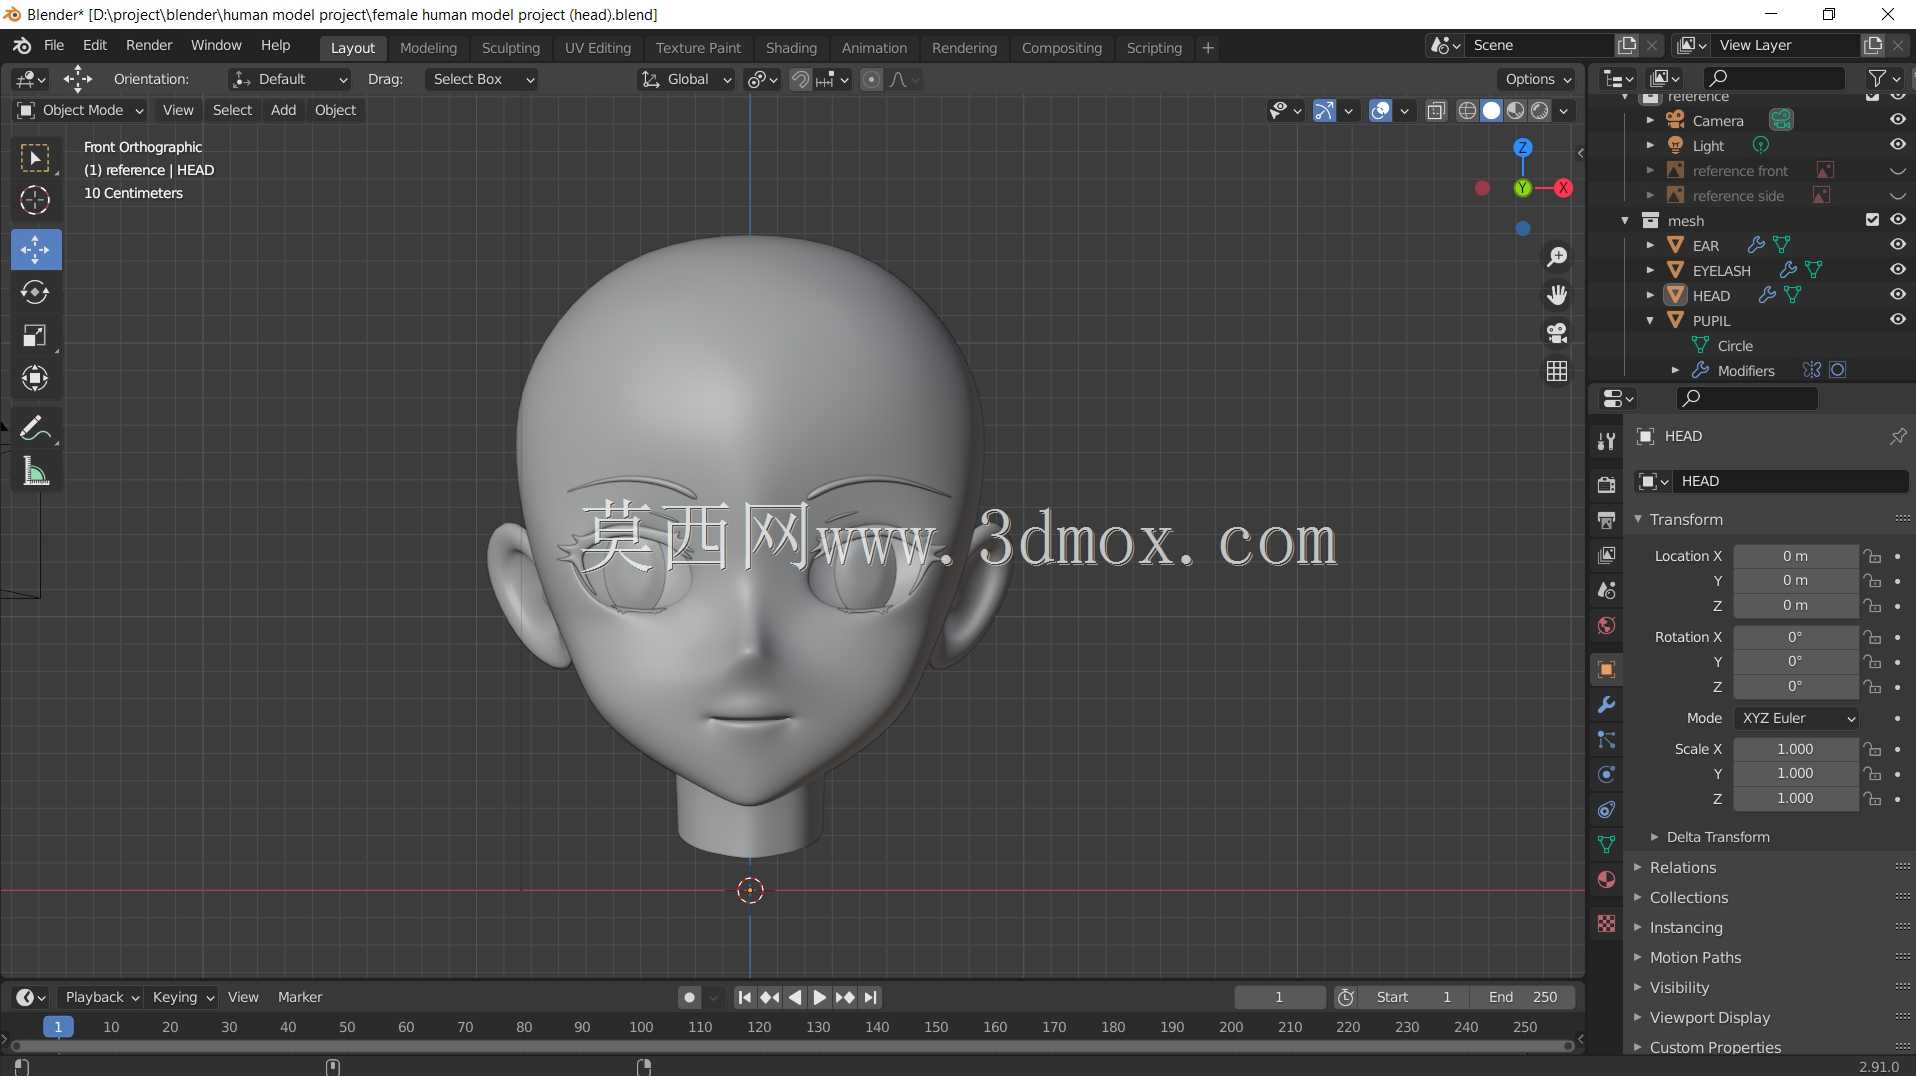Jump to the timeline end frame
This screenshot has height=1076, width=1916.
click(x=871, y=997)
